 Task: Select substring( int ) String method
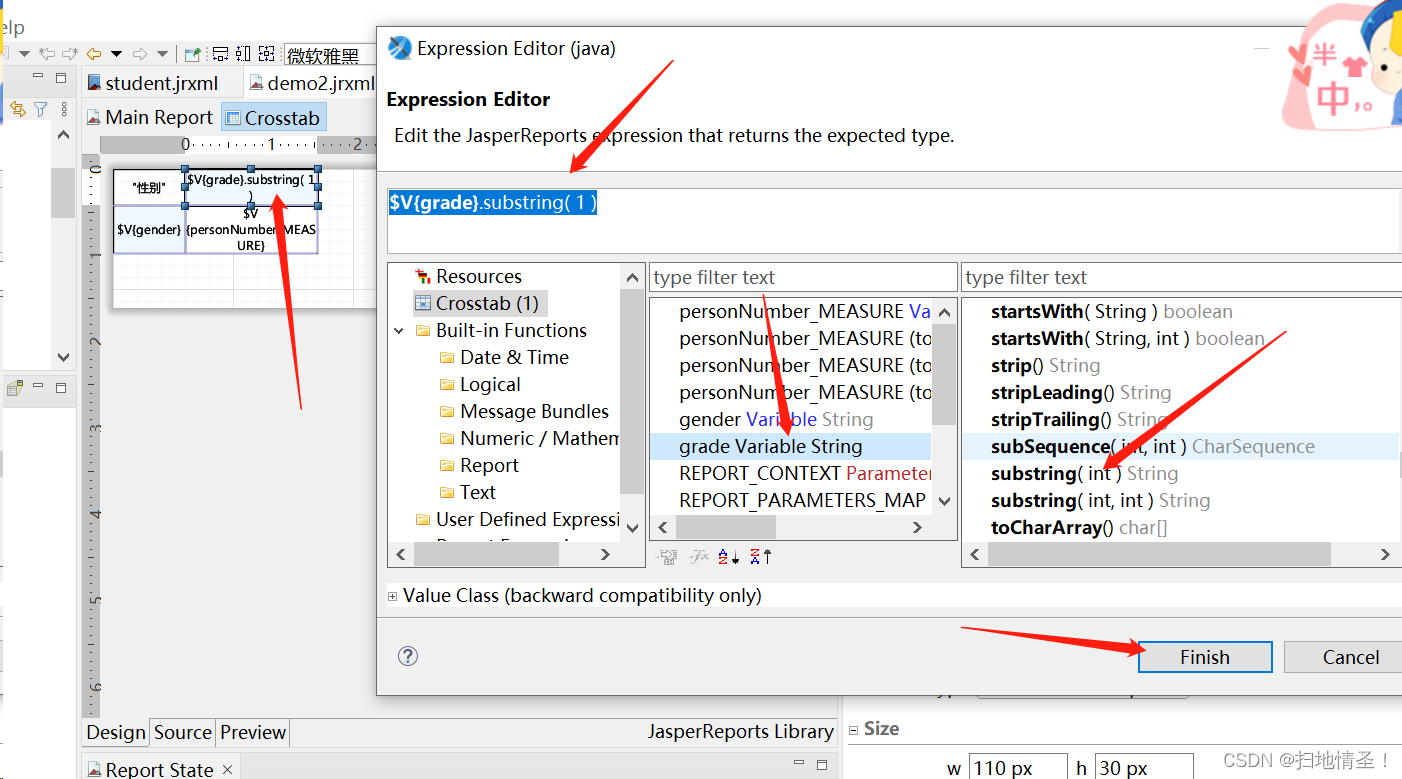coord(1084,473)
